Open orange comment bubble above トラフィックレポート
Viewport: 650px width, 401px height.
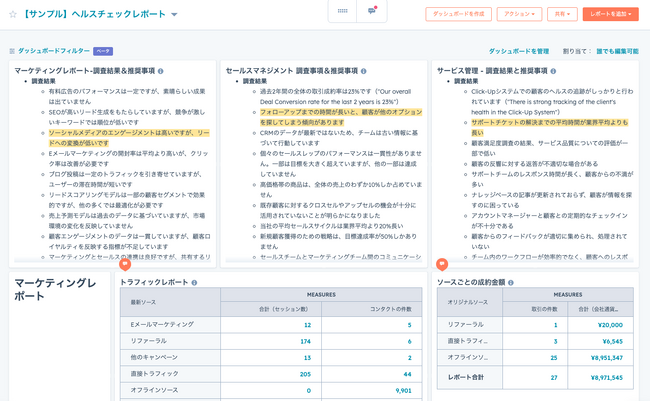tap(125, 264)
